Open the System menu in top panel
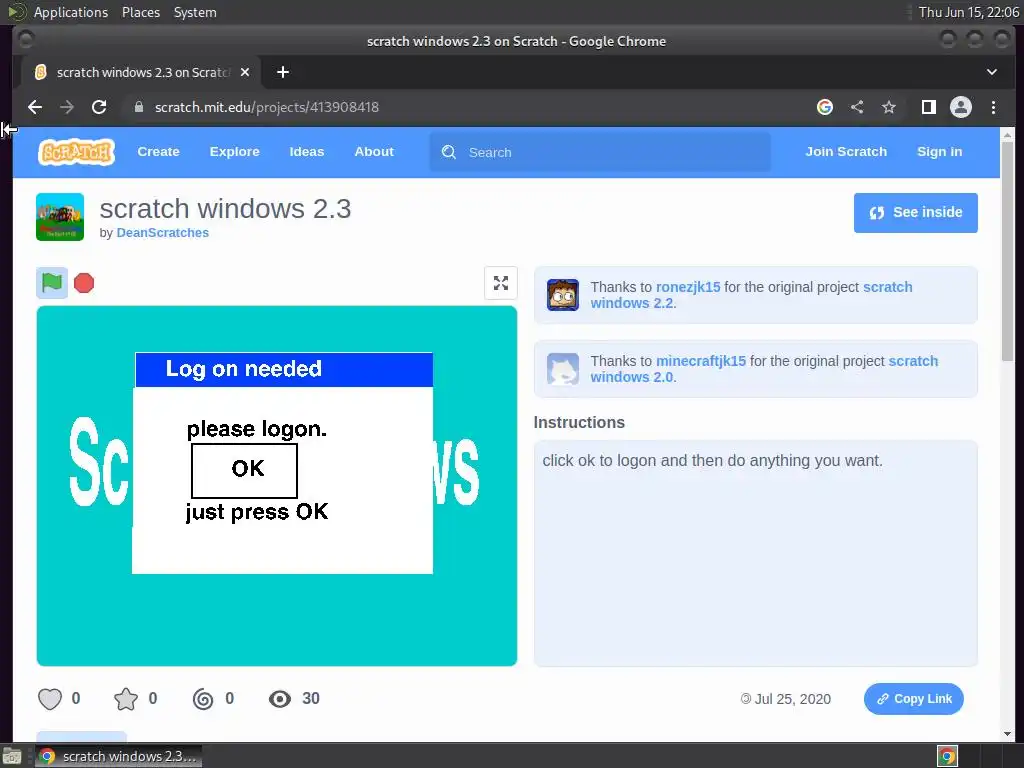1024x768 pixels. [x=195, y=12]
